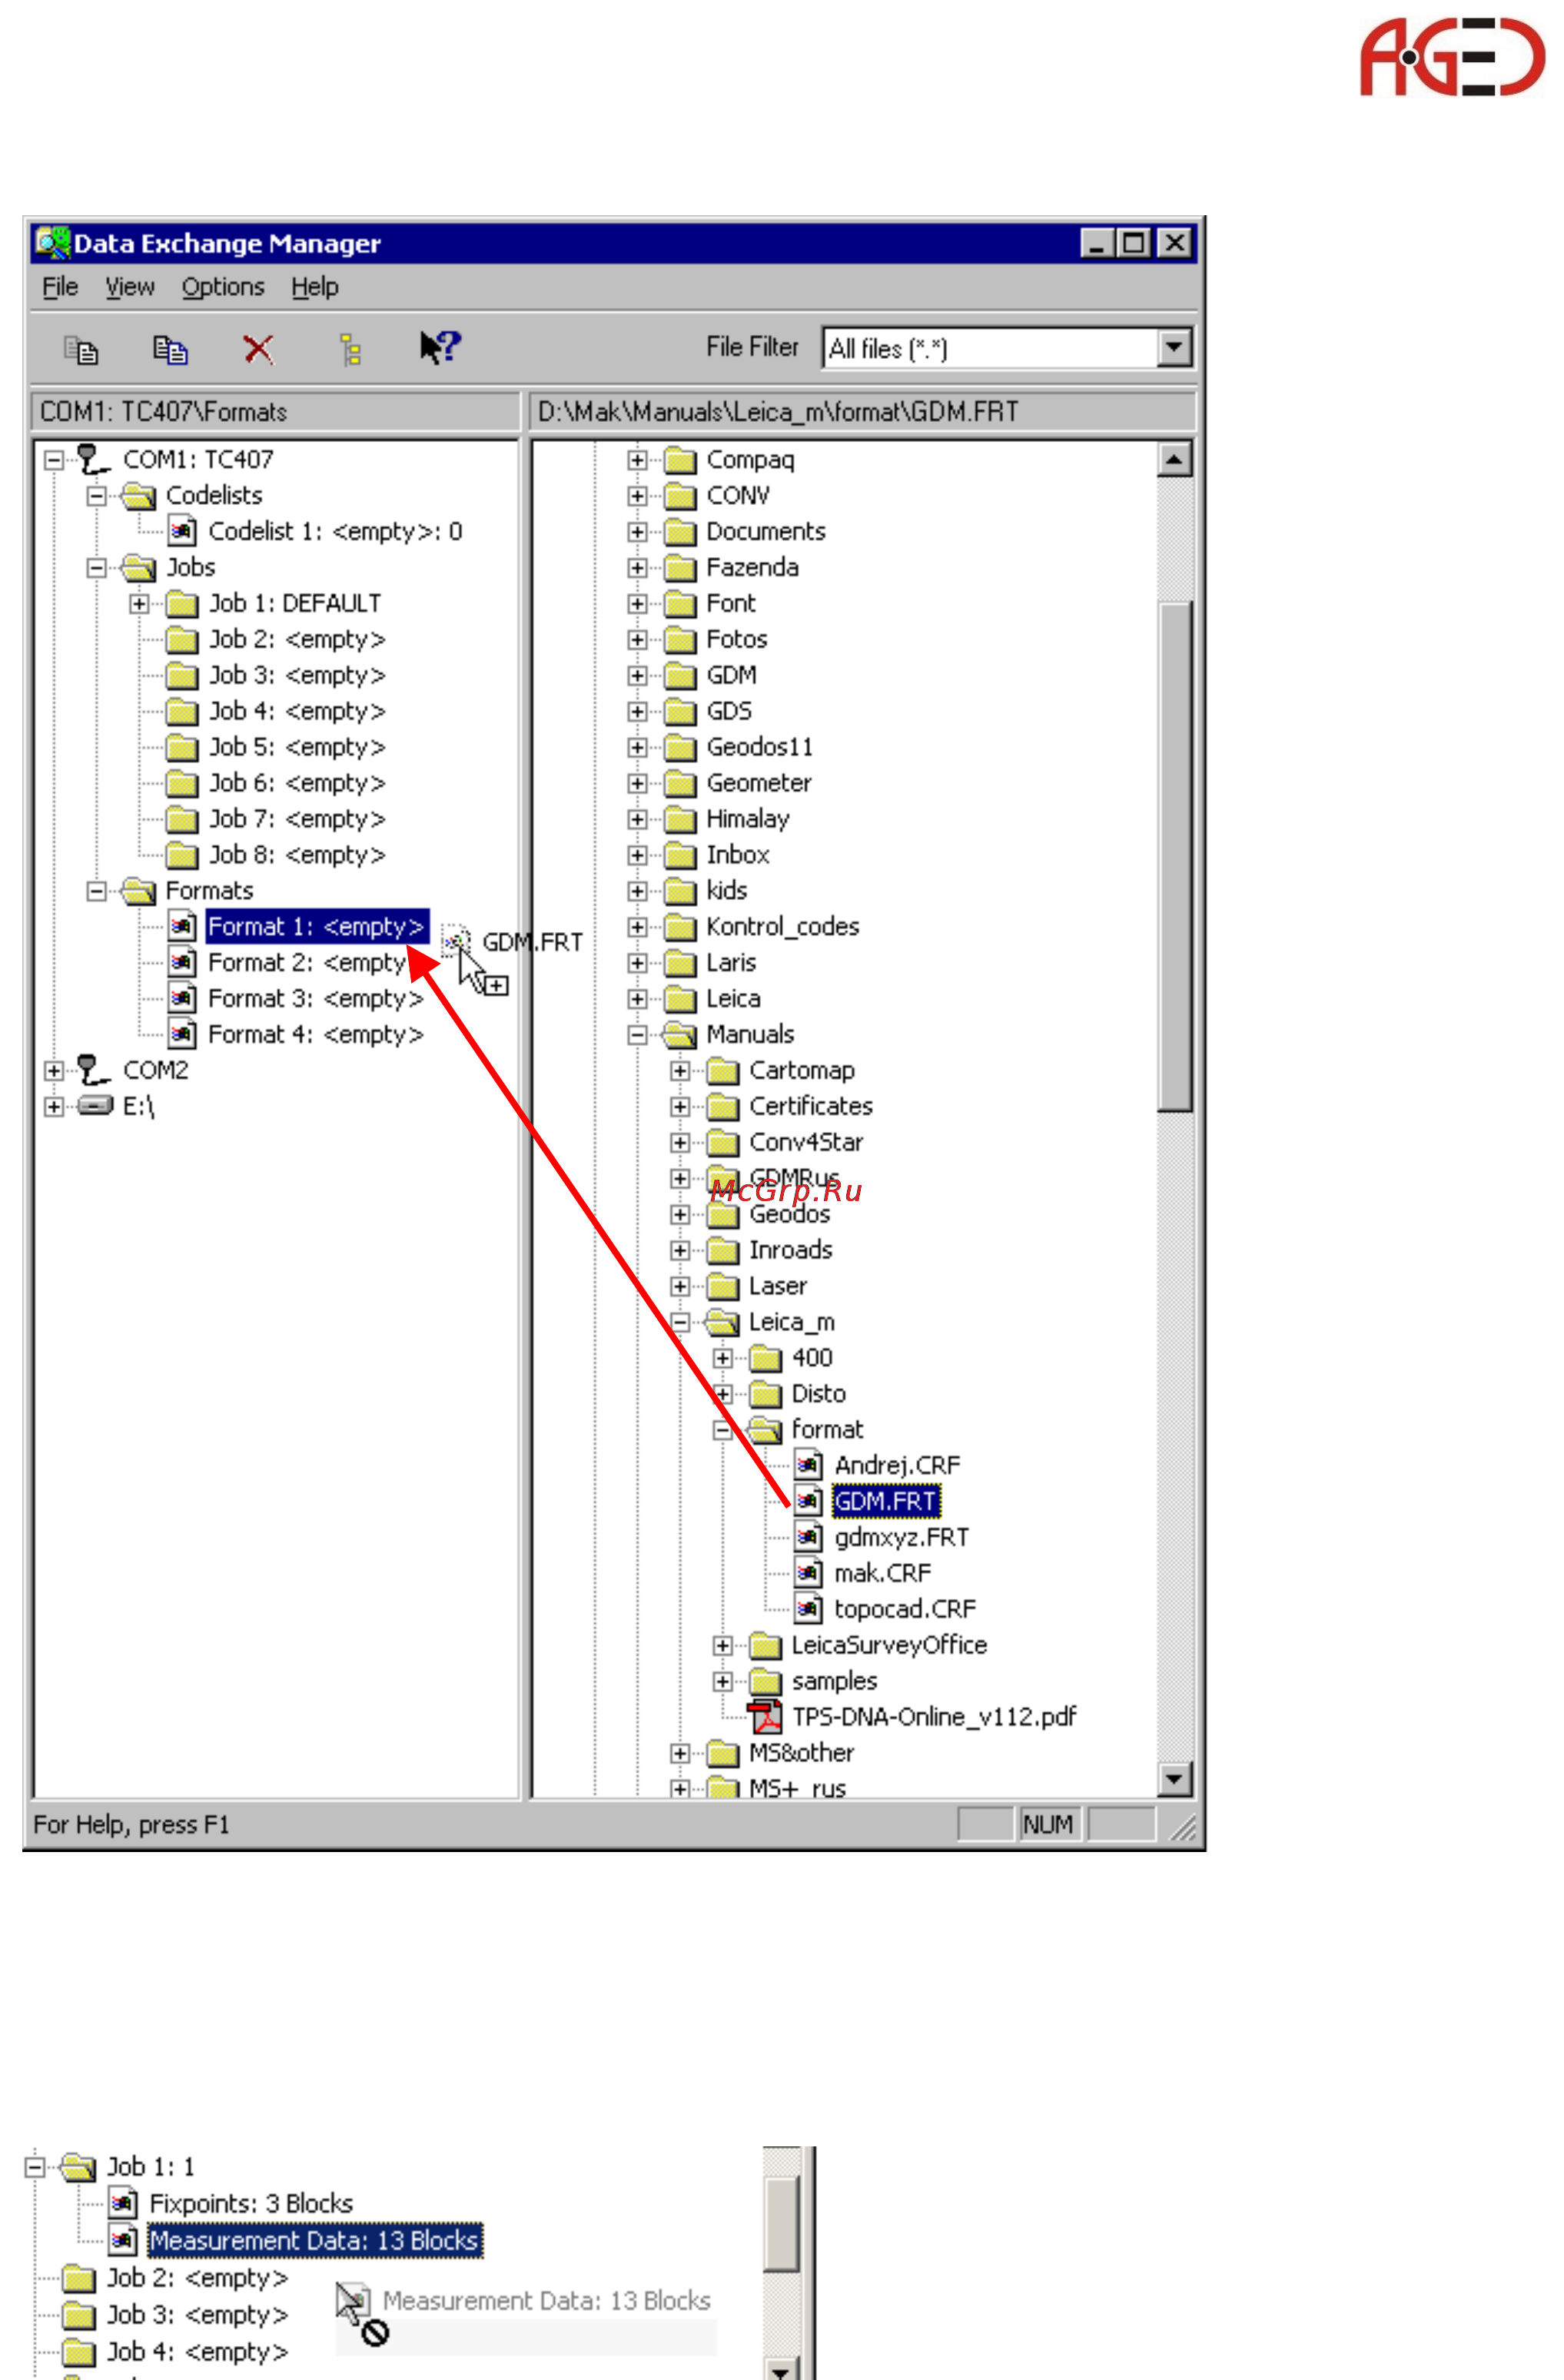Click the COM1: TC407\Formats path header
Screen dimensions: 1564x2380
coord(276,412)
